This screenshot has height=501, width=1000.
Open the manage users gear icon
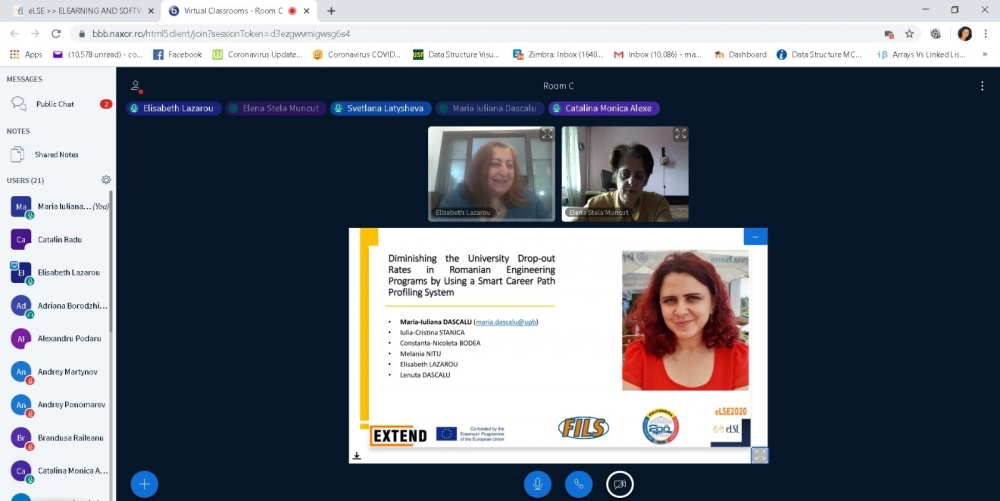tap(106, 180)
